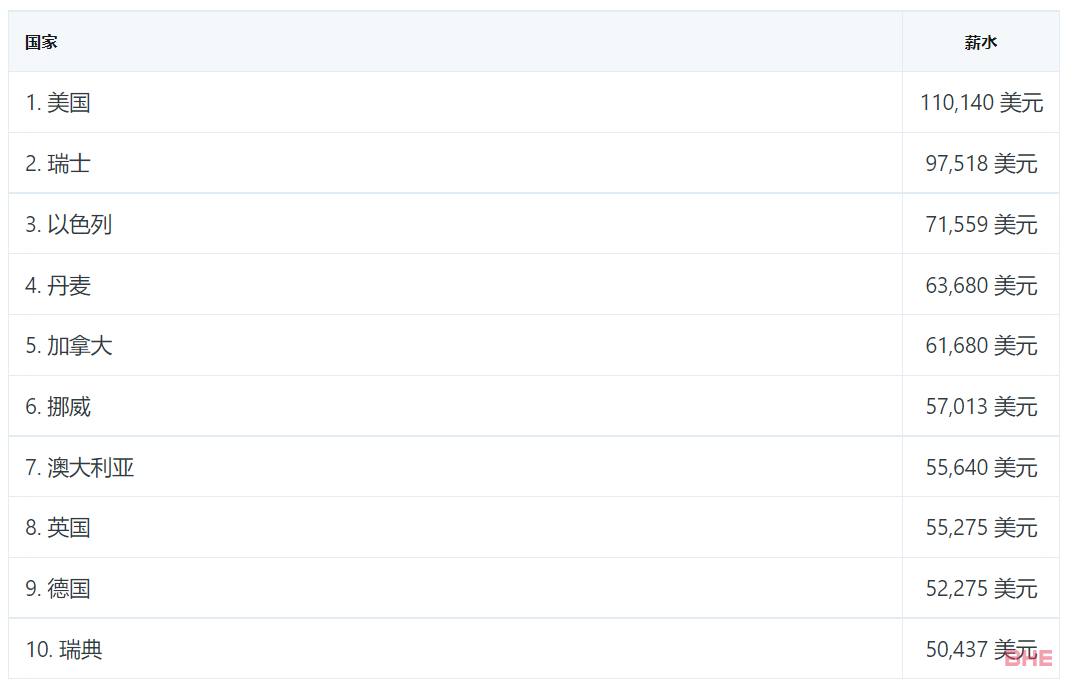Click the 55,640 美元 salary cell
1072x686 pixels.
981,468
